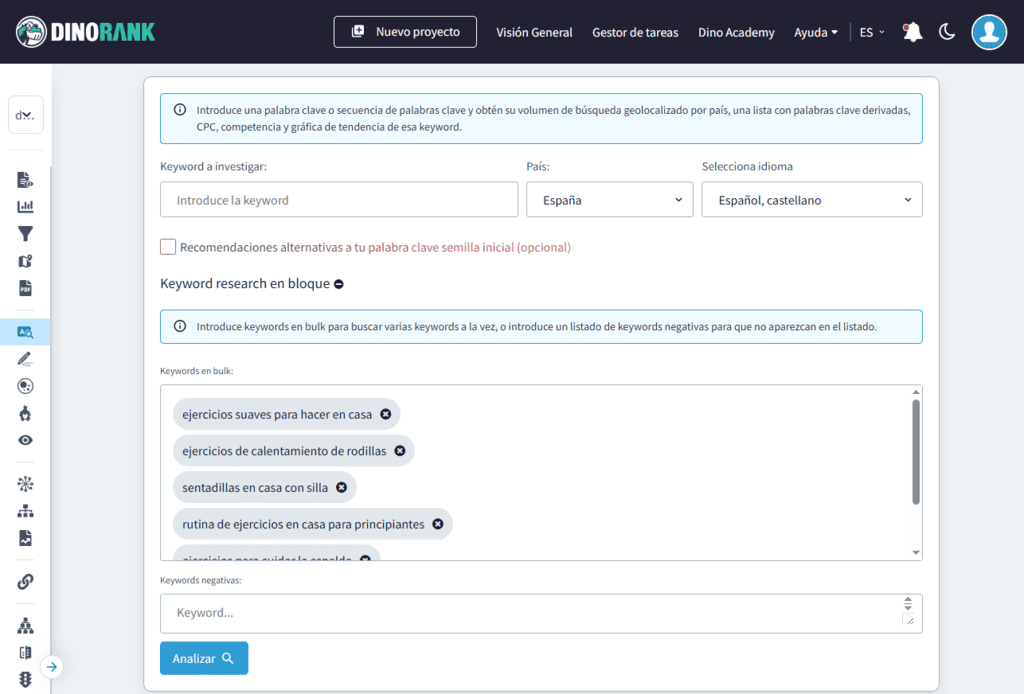Open the País dropdown showing España
Image resolution: width=1024 pixels, height=694 pixels.
click(609, 199)
